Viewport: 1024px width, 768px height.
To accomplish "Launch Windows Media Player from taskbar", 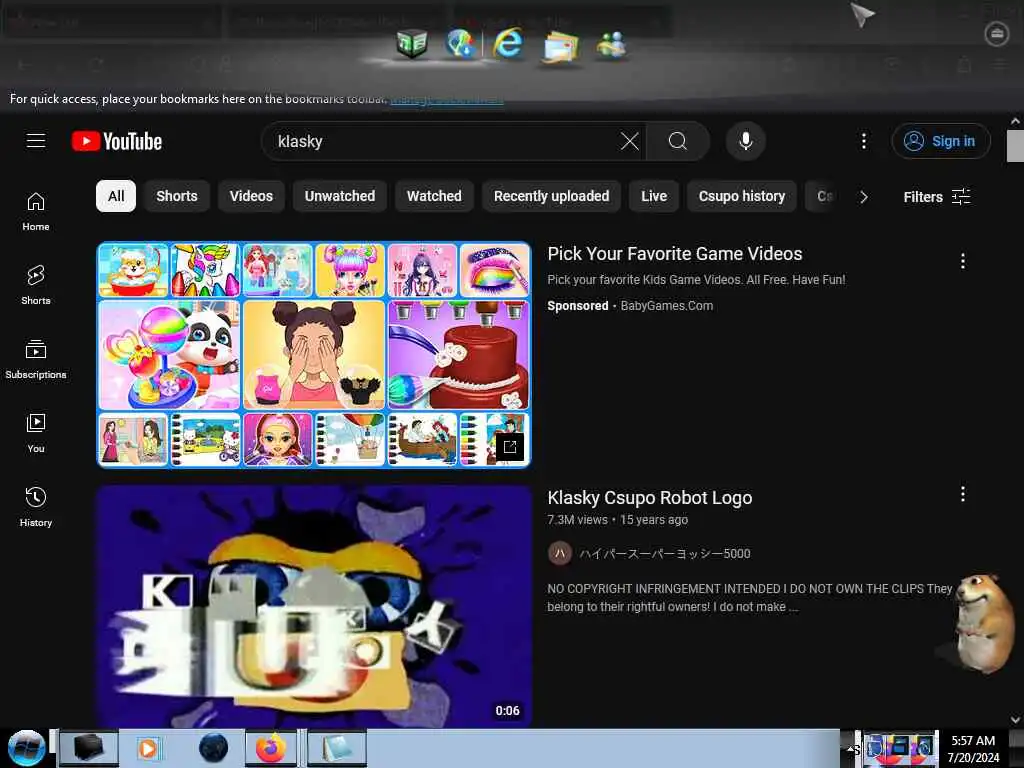I will tap(148, 748).
